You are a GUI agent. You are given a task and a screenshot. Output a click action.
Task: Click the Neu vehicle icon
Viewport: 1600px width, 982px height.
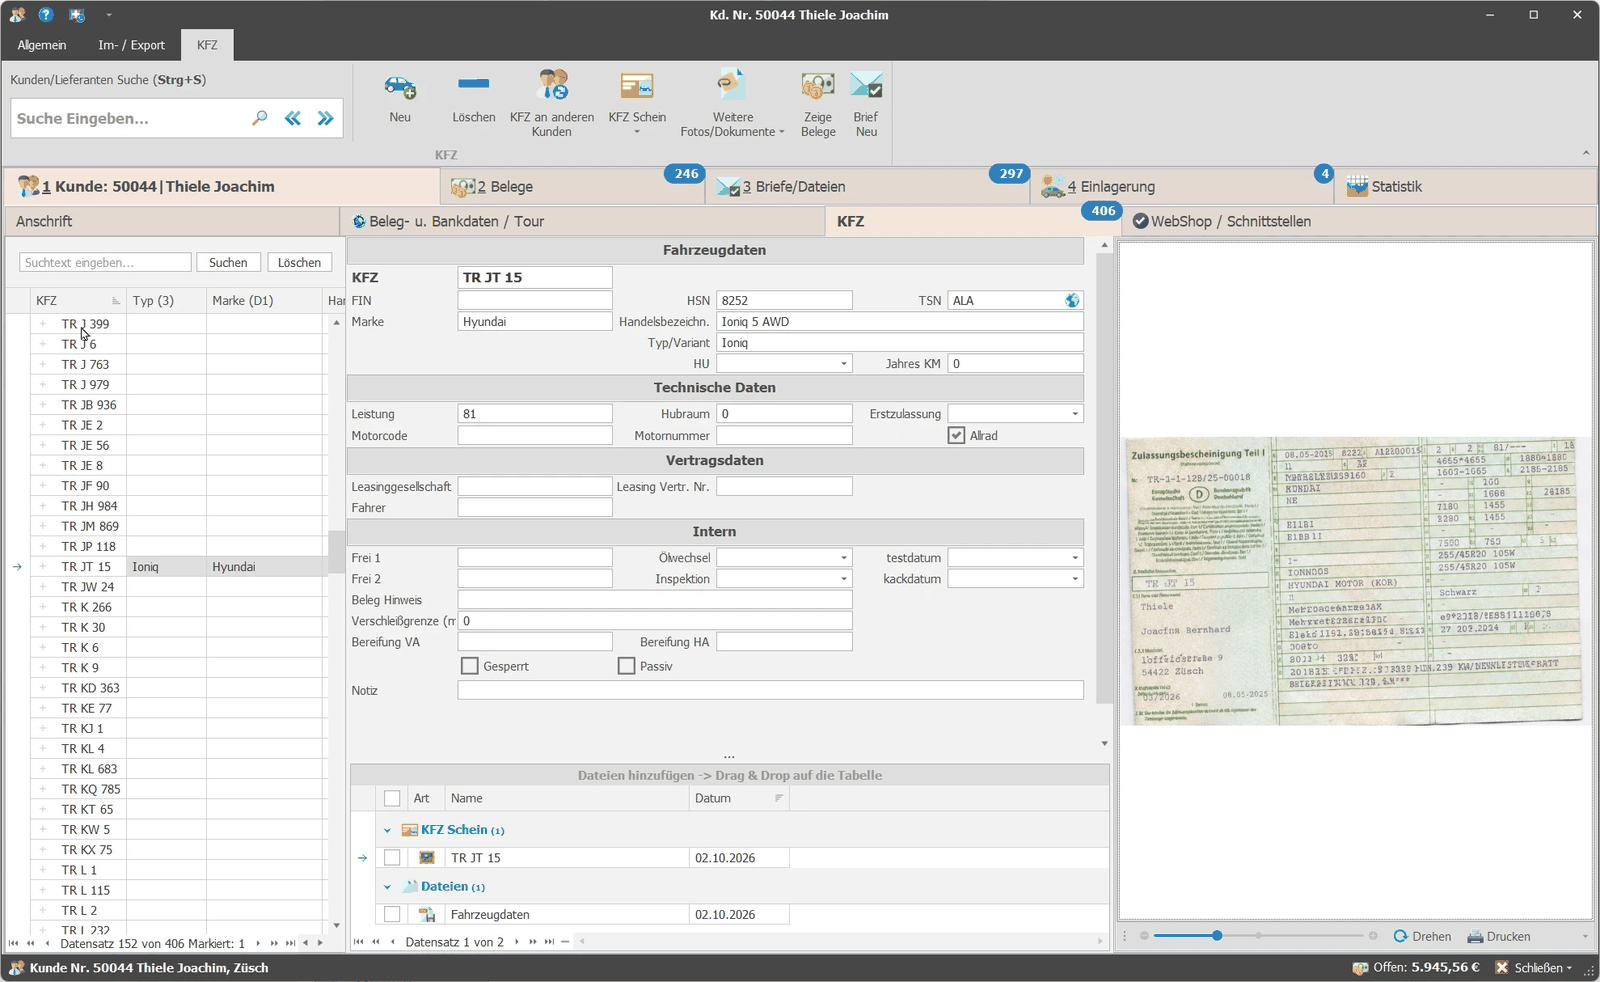pos(400,87)
